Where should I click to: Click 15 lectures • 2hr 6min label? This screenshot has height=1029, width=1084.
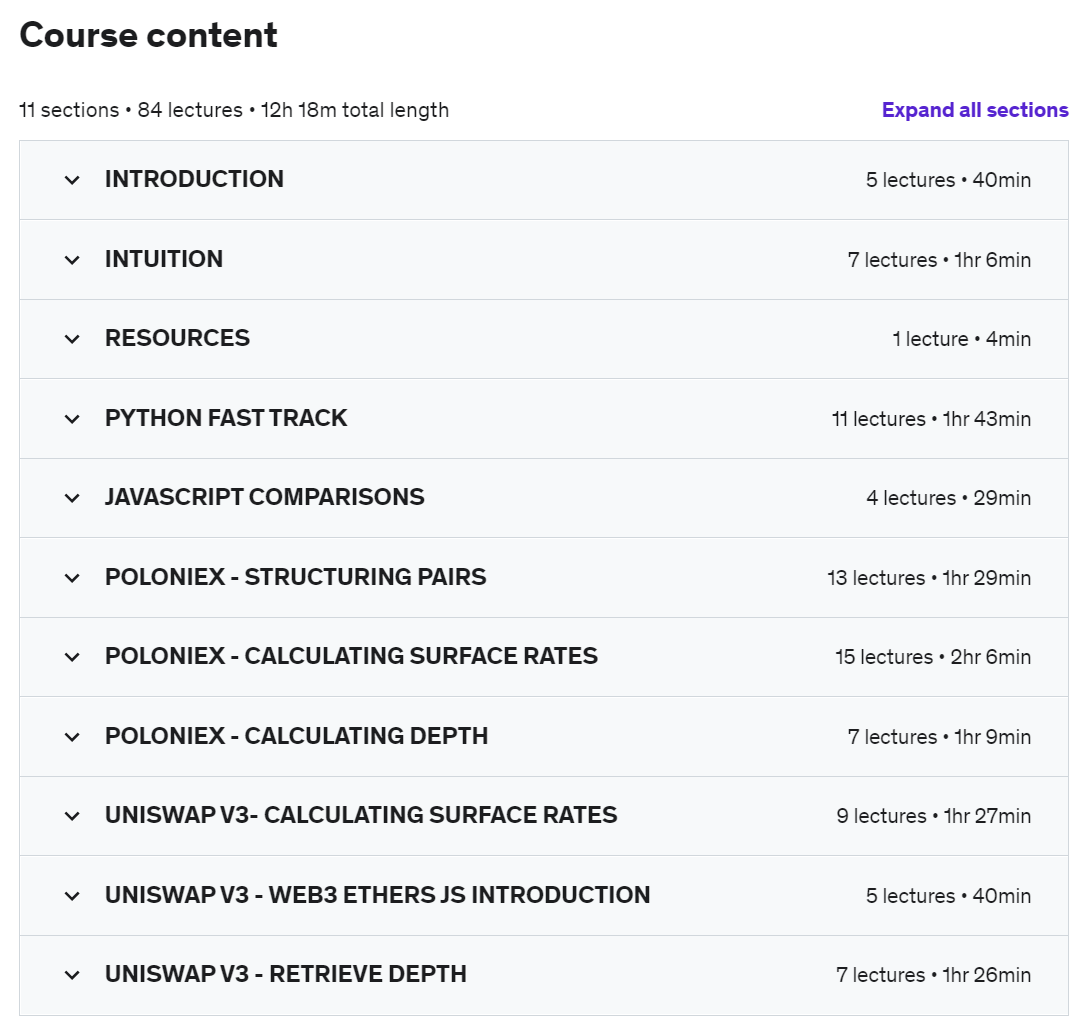point(933,657)
